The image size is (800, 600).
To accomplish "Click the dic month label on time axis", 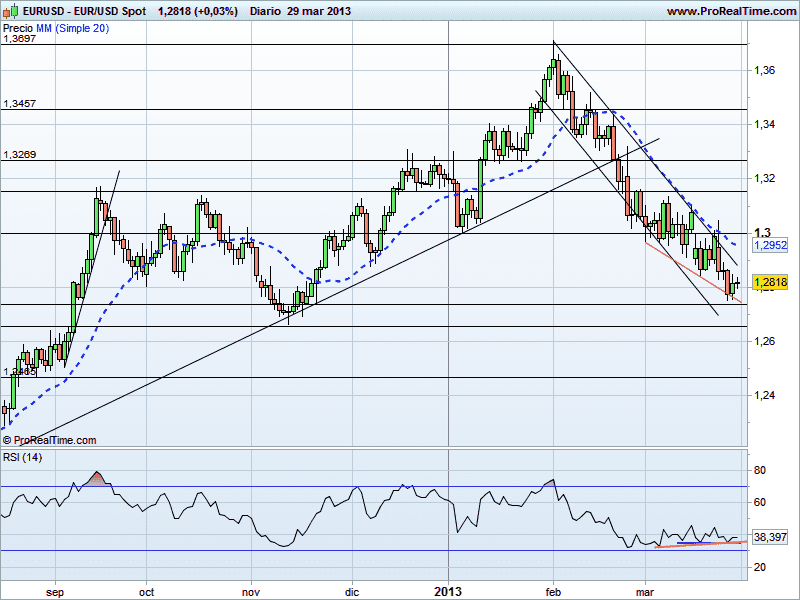I will pos(352,592).
